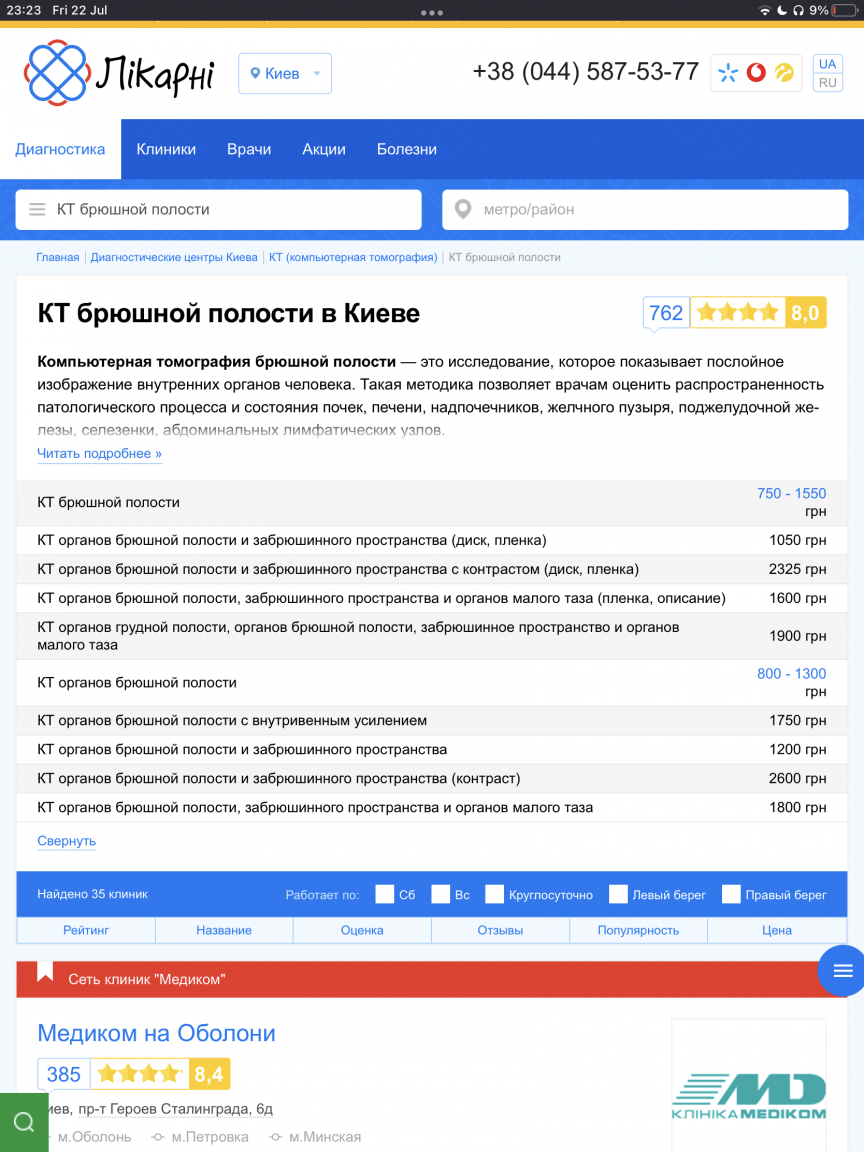
Task: Click the 1900 грн price cell
Action: pos(798,636)
